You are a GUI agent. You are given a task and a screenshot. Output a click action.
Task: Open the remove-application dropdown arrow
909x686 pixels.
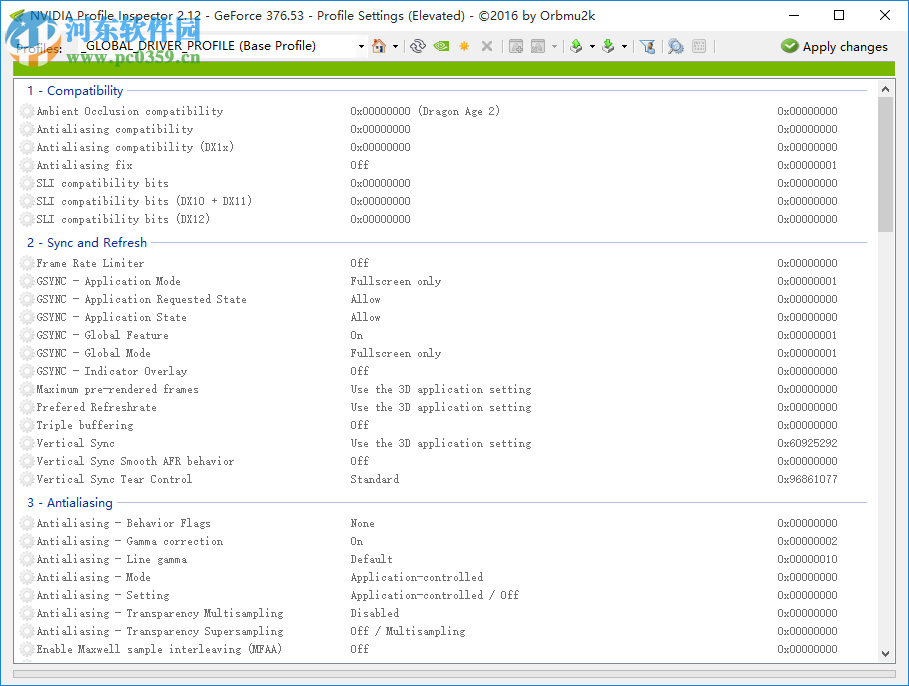click(554, 46)
